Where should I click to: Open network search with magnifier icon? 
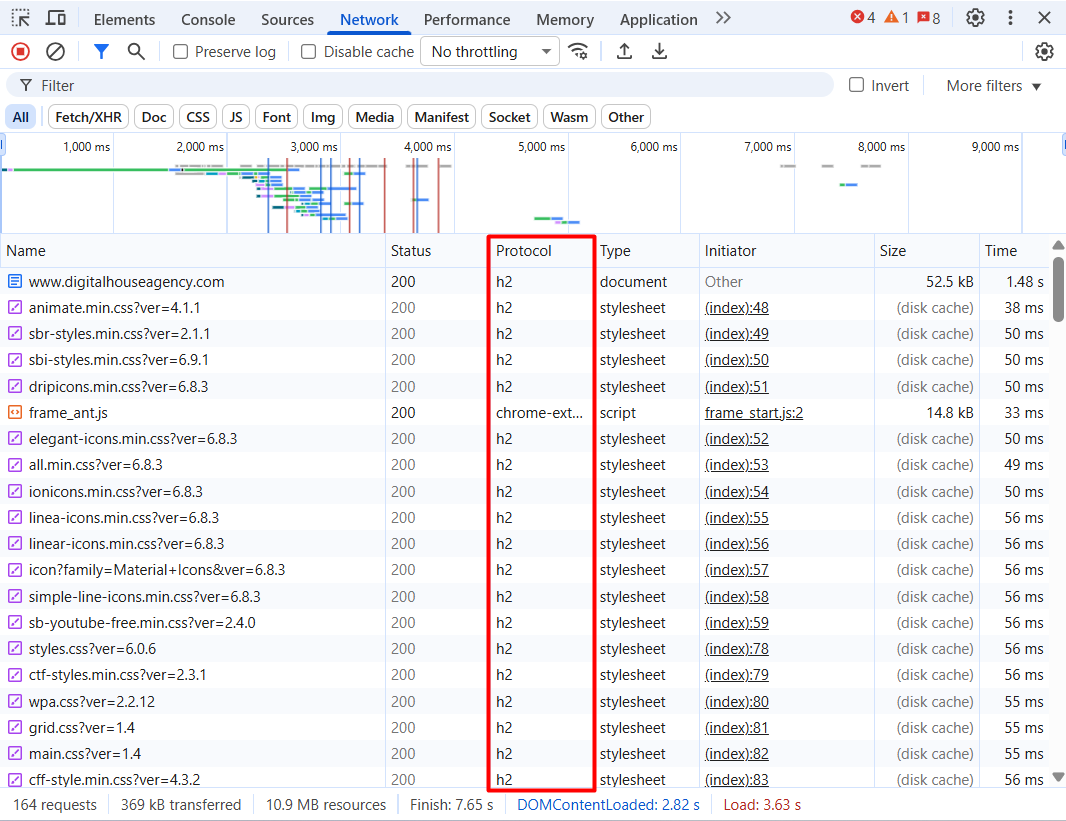(x=136, y=52)
